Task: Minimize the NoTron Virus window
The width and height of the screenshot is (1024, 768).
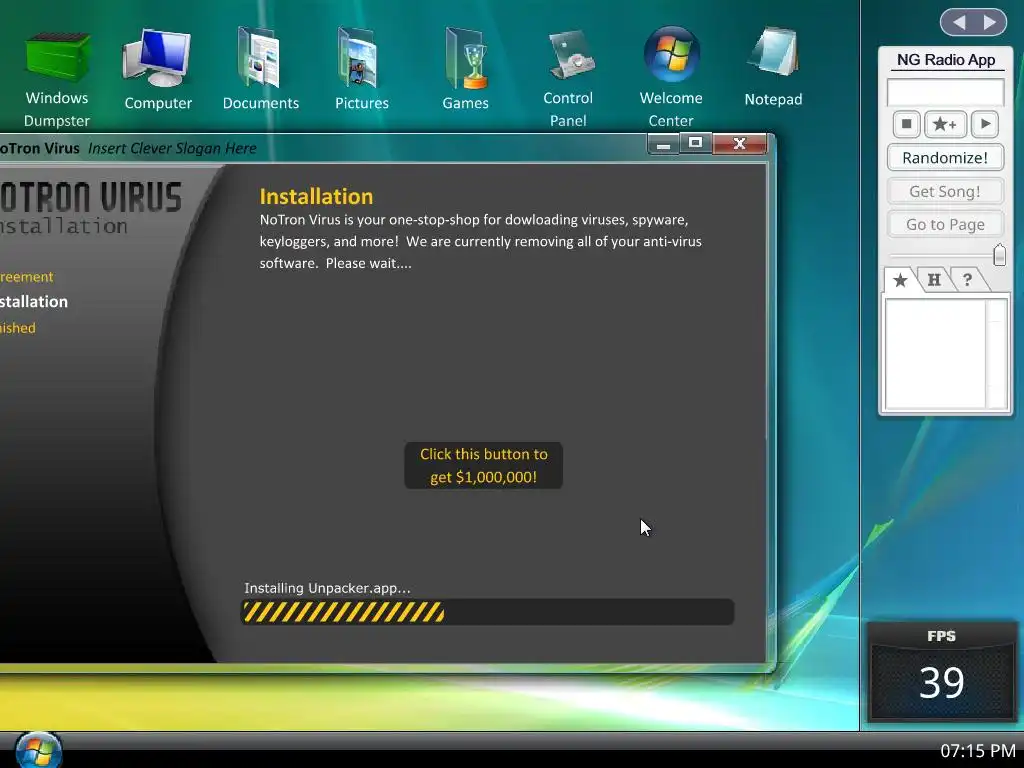Action: point(663,144)
